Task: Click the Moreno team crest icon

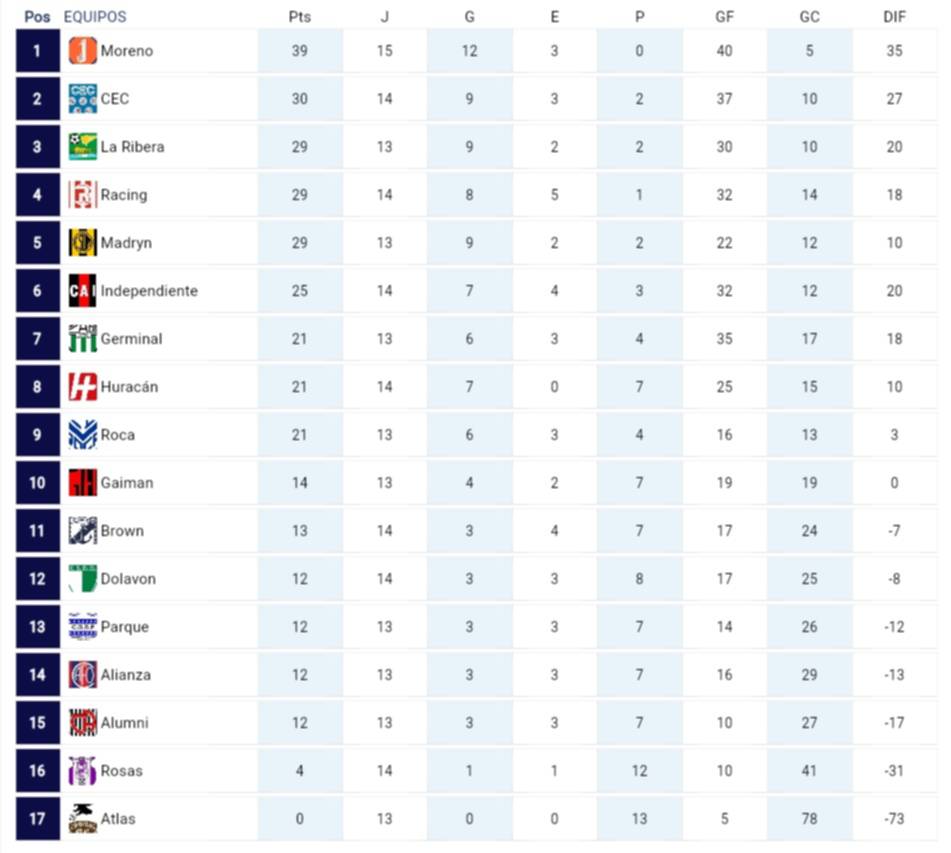Action: [83, 51]
